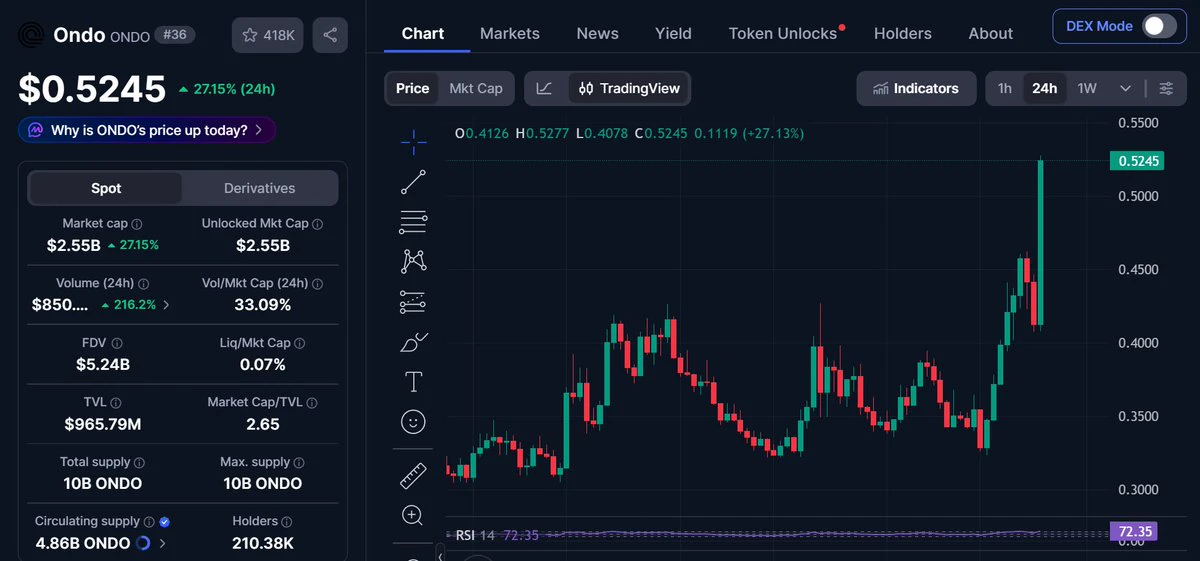Switch chart to Mkt Cap
Screen dimensions: 1200x561
(476, 88)
